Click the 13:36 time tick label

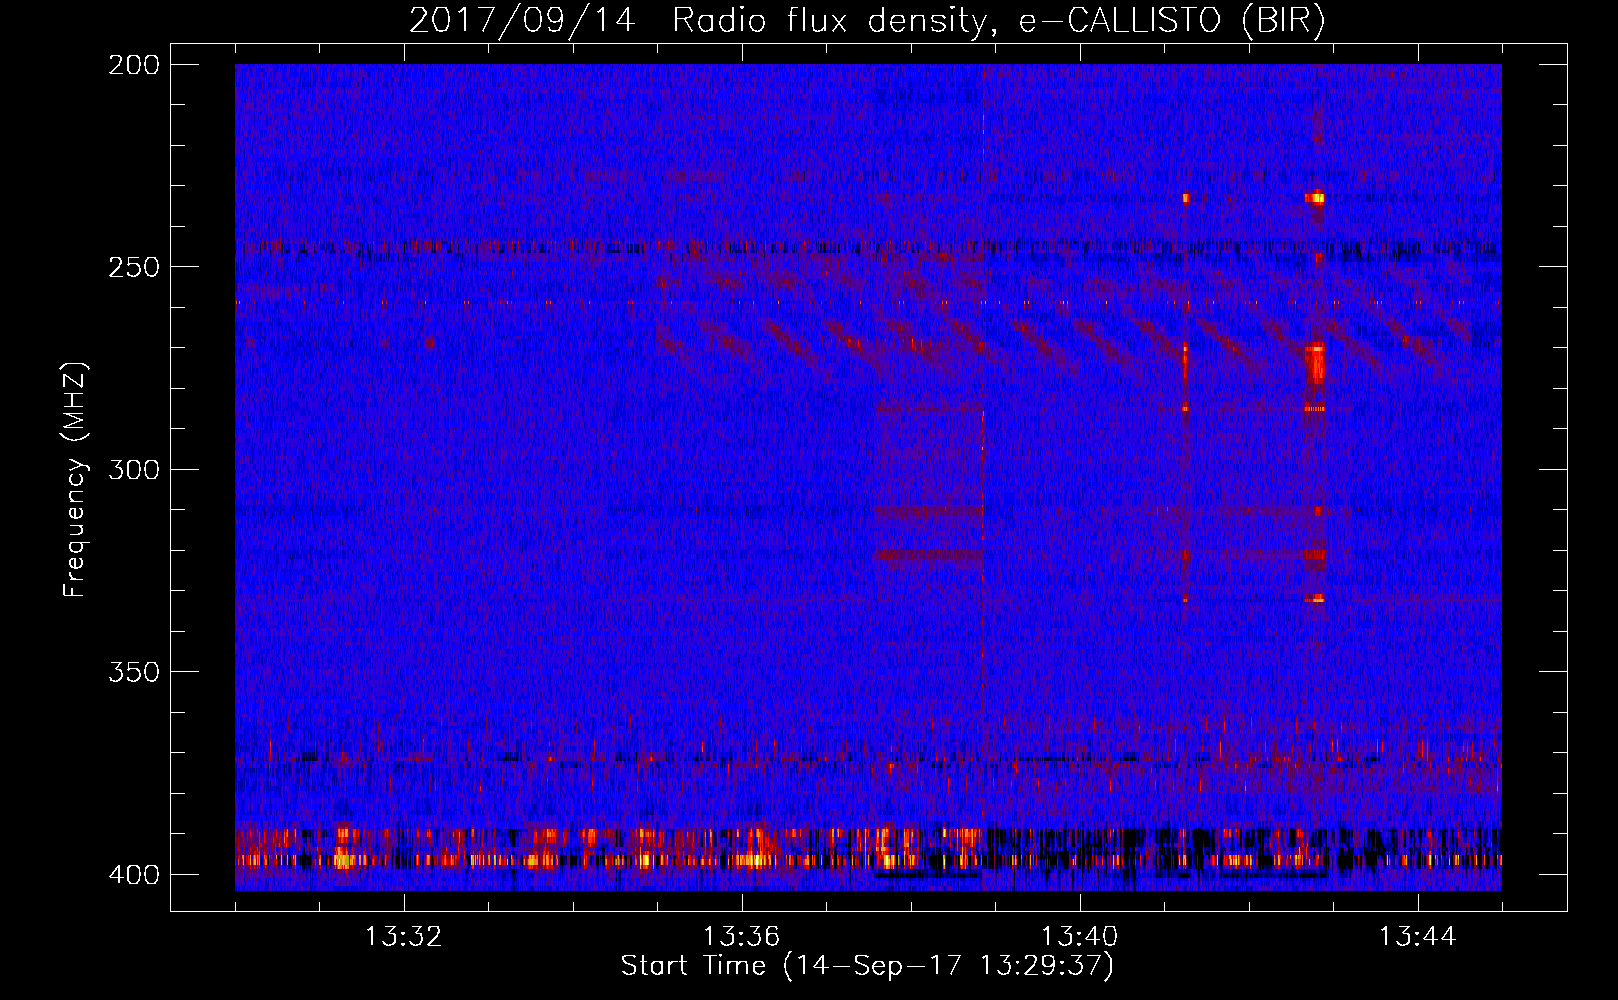coord(742,937)
